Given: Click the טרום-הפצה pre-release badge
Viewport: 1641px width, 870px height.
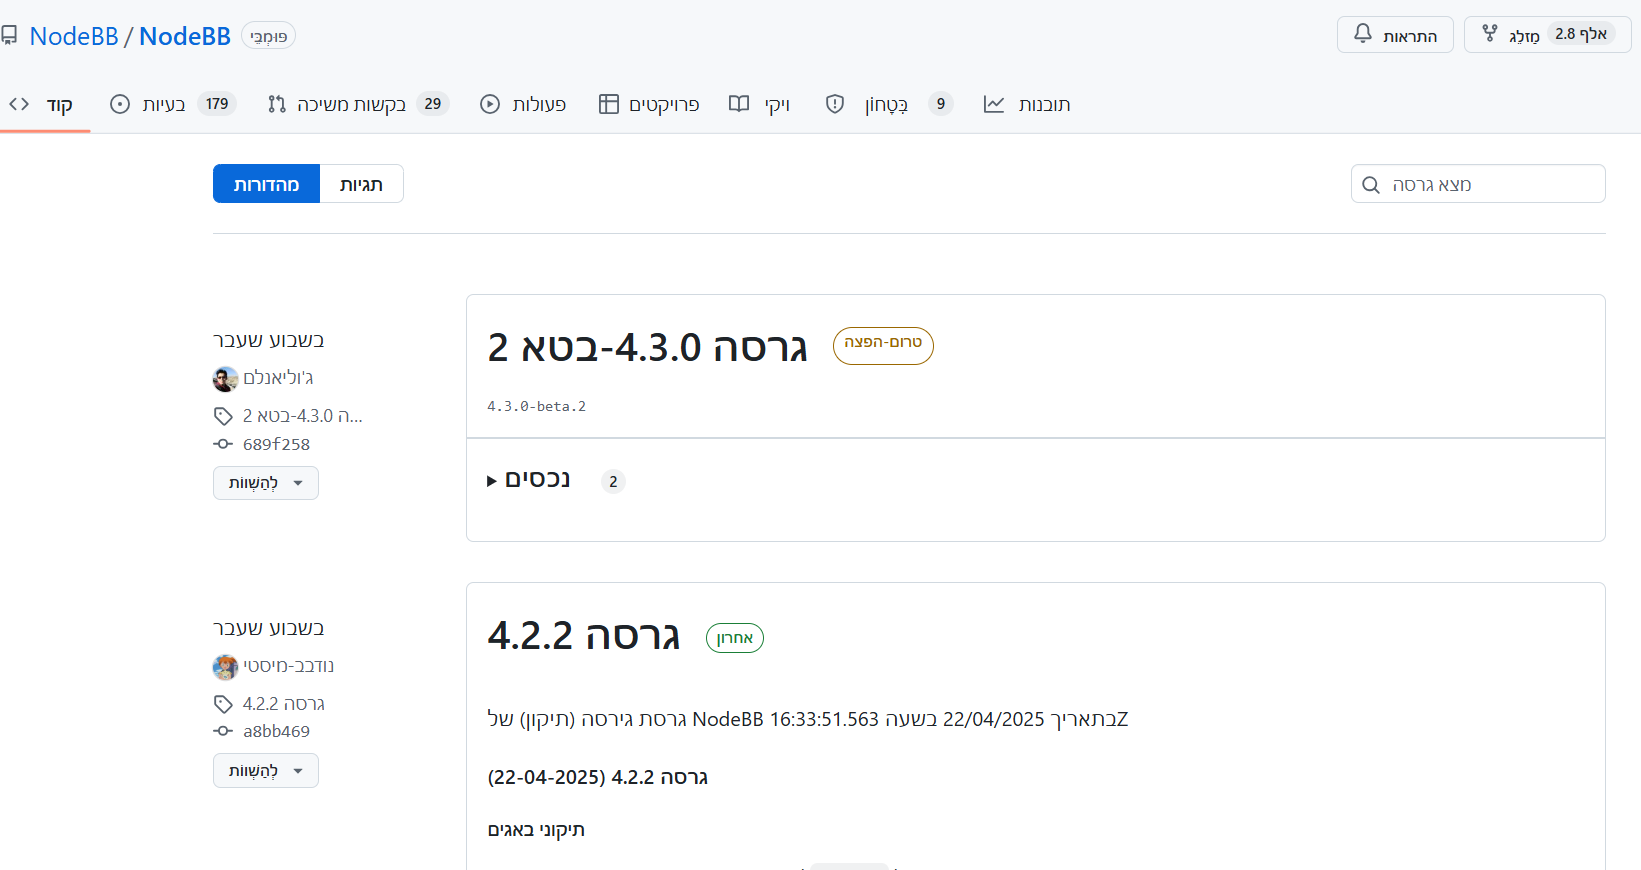Looking at the screenshot, I should 883,345.
